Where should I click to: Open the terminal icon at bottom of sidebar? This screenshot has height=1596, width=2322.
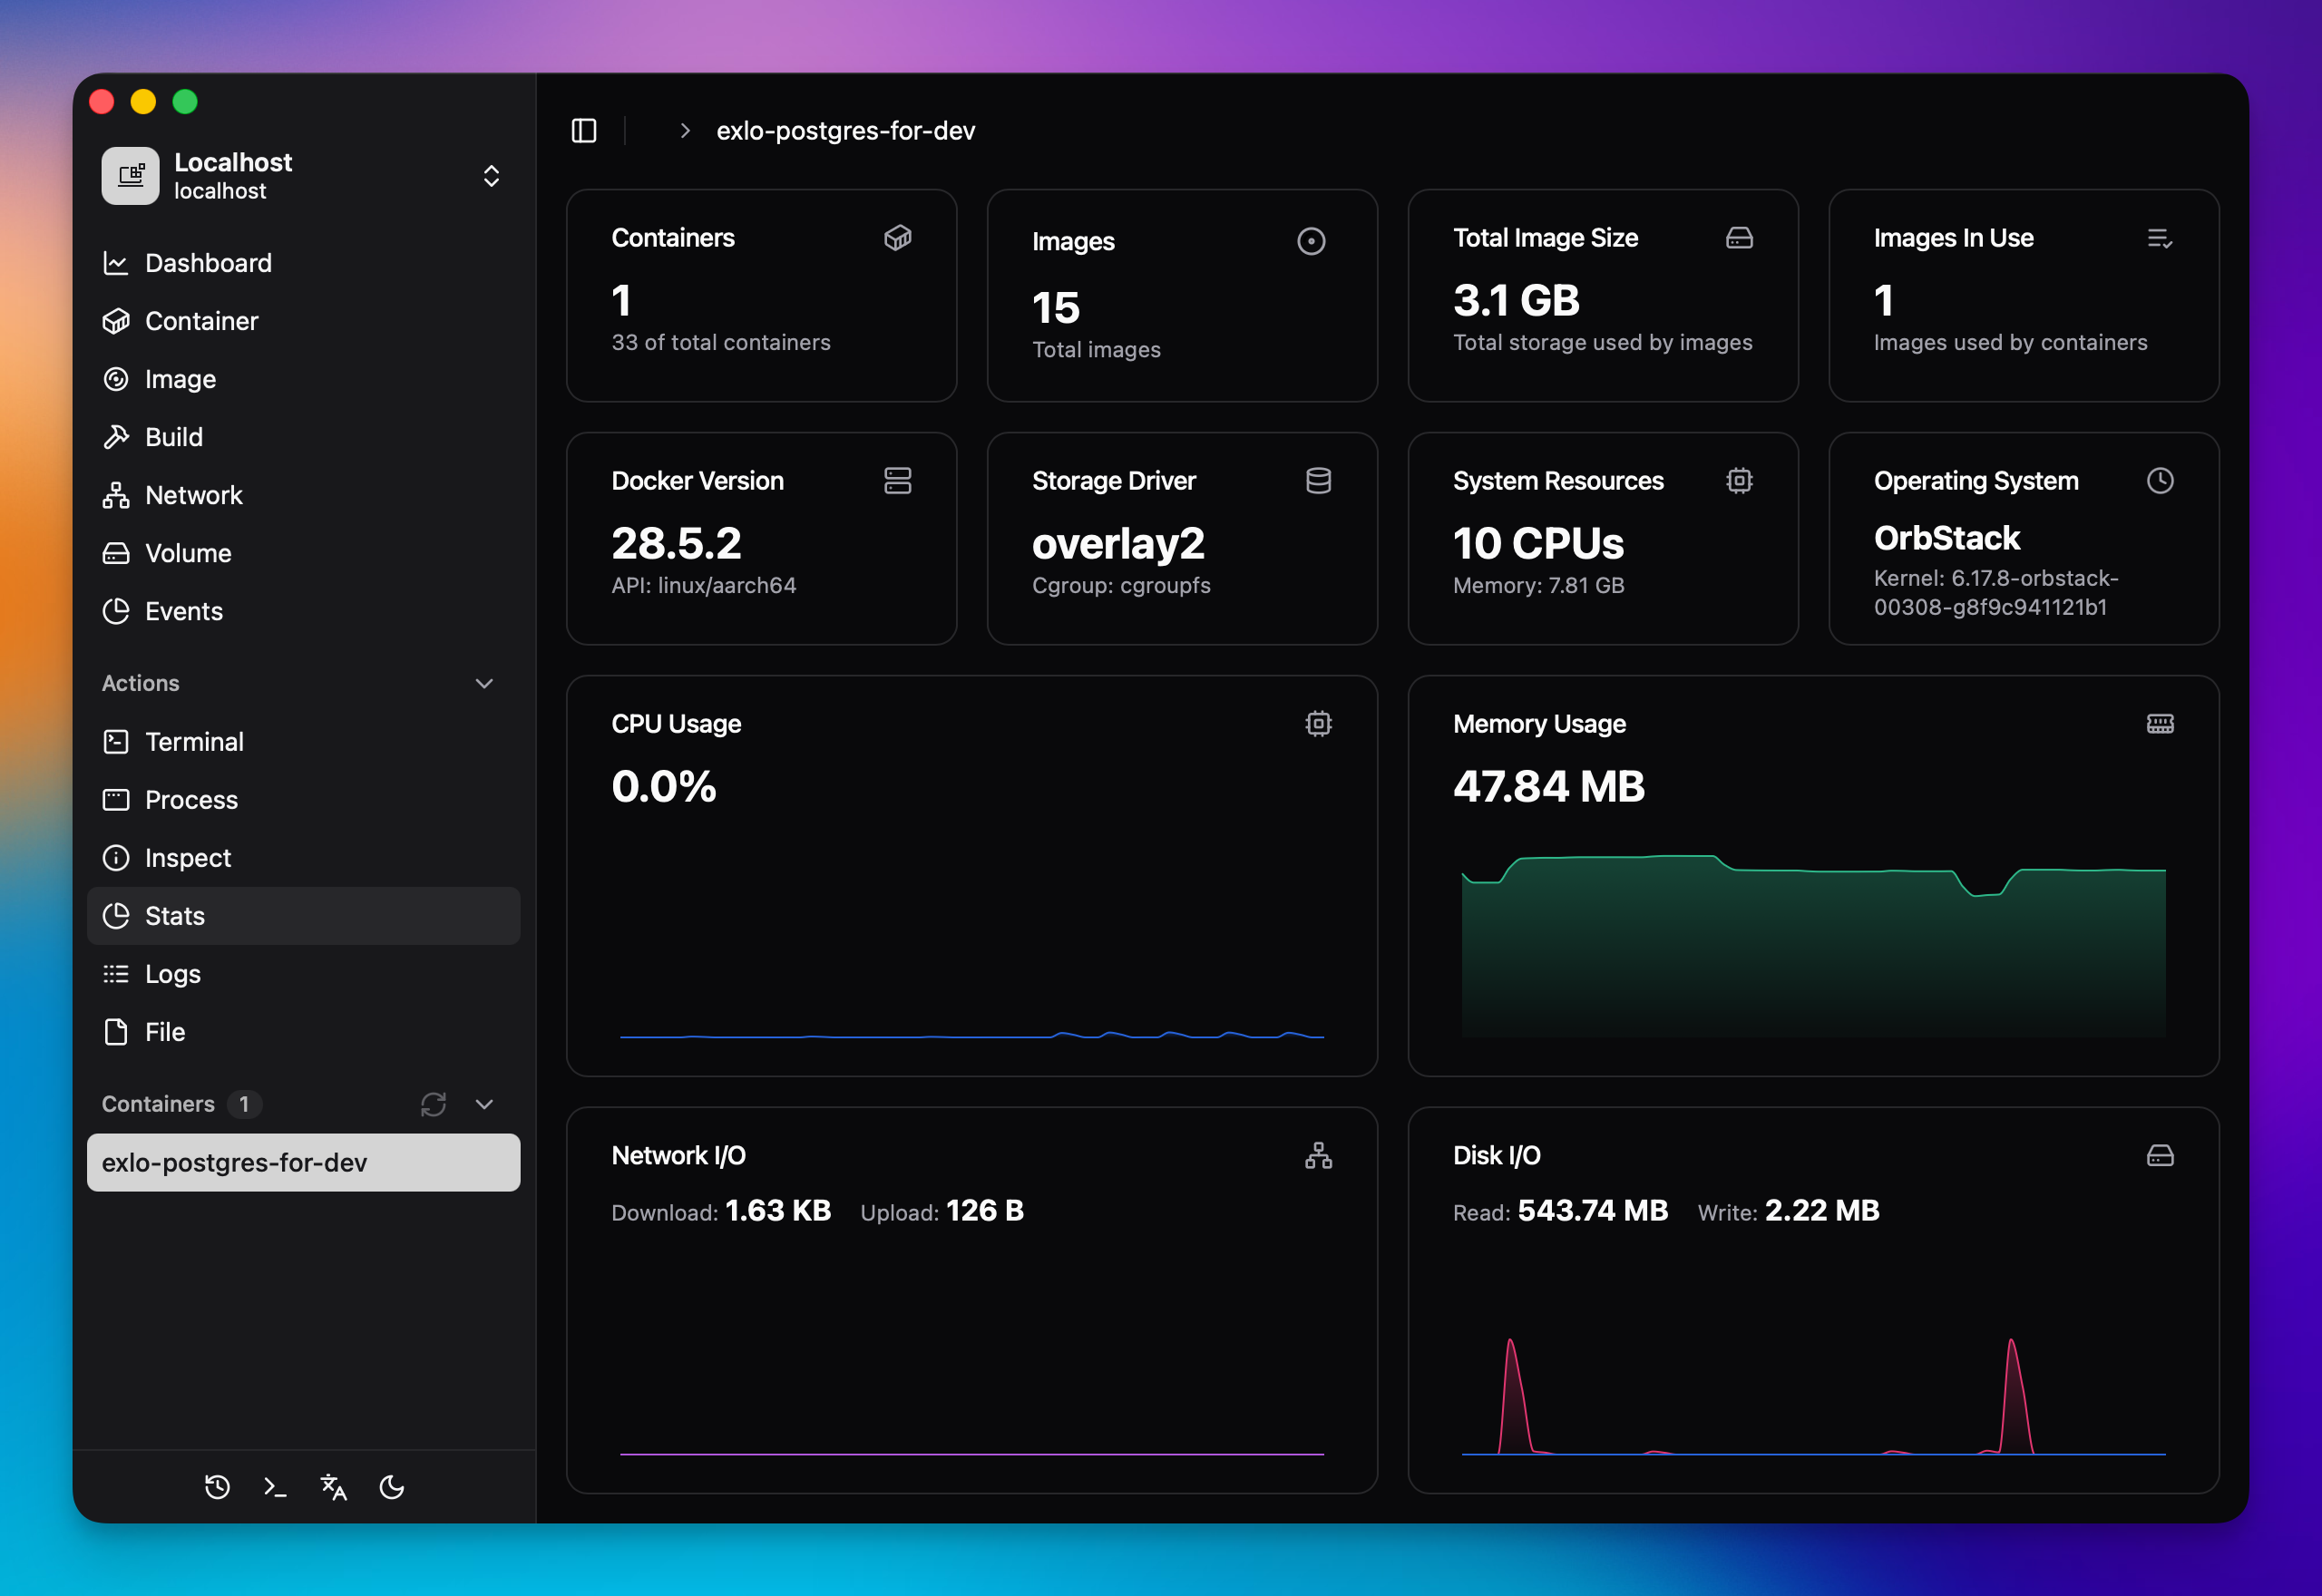pos(275,1487)
